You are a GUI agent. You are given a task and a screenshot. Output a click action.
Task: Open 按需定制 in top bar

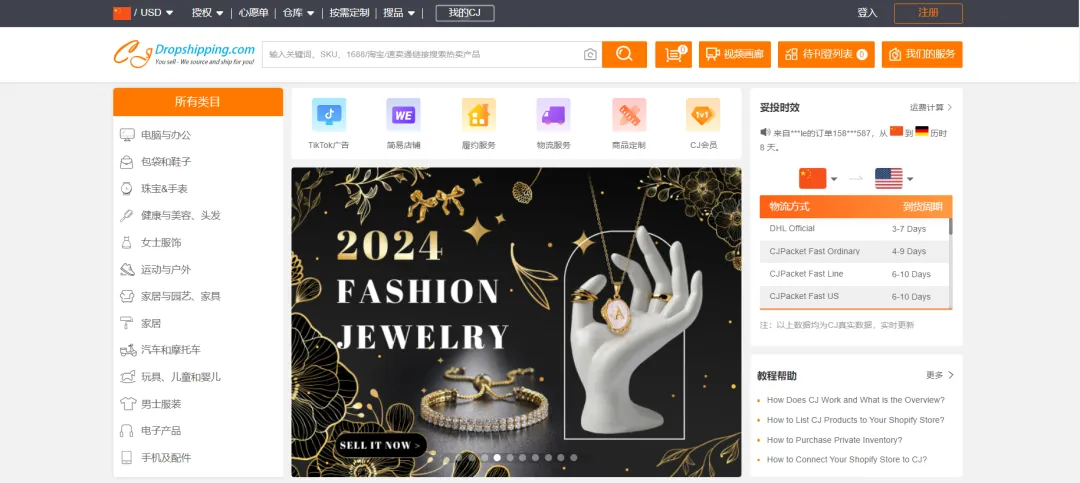[x=349, y=12]
